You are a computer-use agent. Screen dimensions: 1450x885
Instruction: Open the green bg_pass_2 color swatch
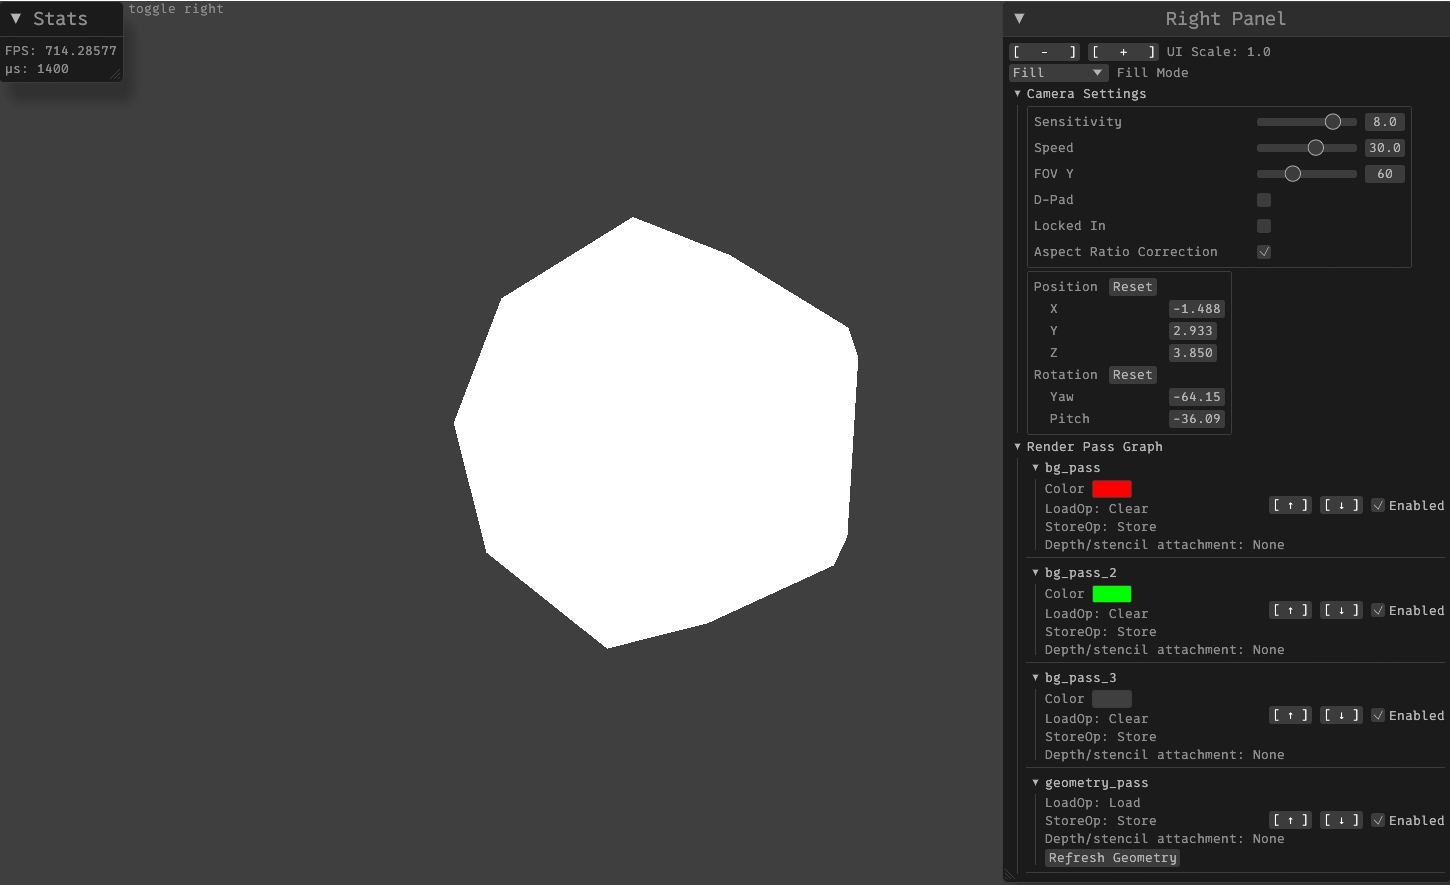[x=1112, y=594]
